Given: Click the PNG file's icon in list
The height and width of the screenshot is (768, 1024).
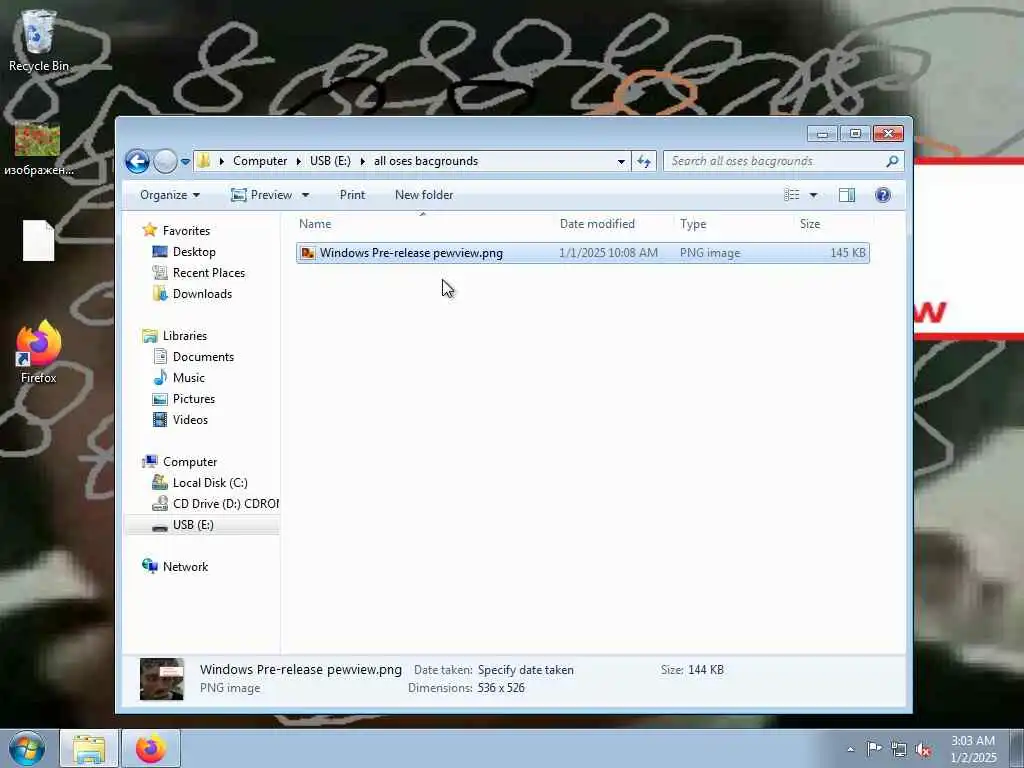Looking at the screenshot, I should pos(308,253).
